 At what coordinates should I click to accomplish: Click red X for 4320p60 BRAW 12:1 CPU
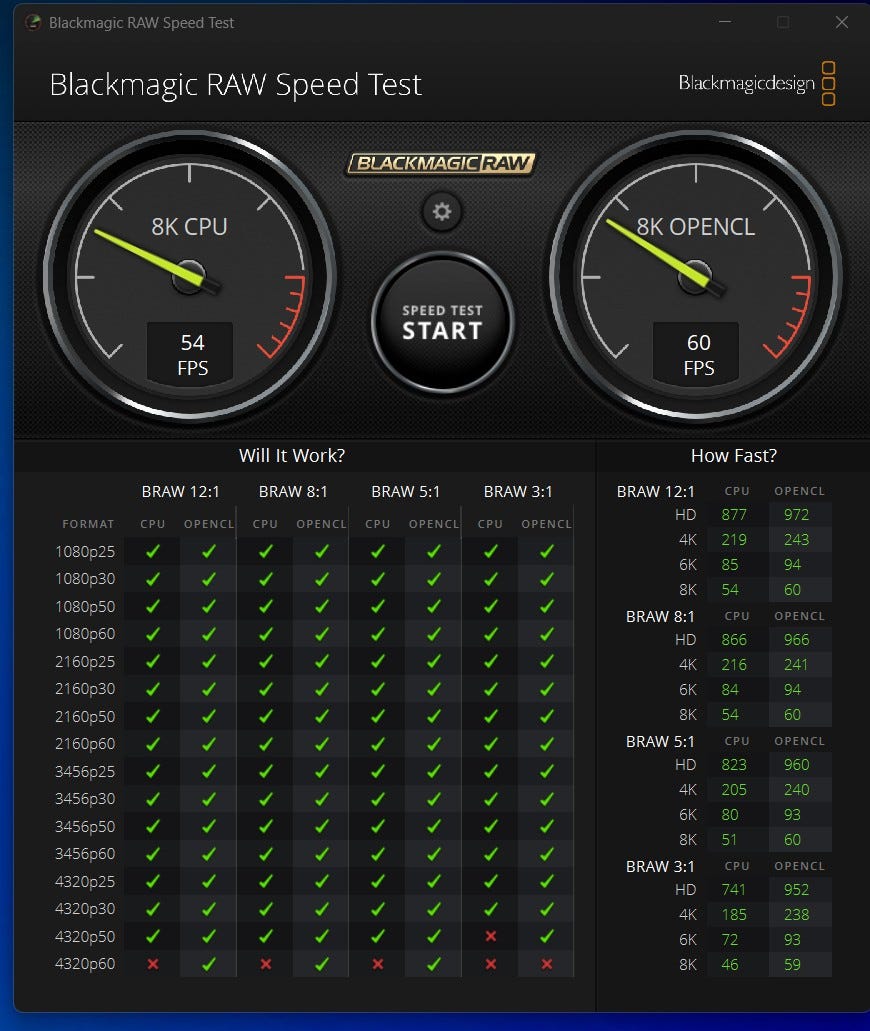(x=153, y=964)
